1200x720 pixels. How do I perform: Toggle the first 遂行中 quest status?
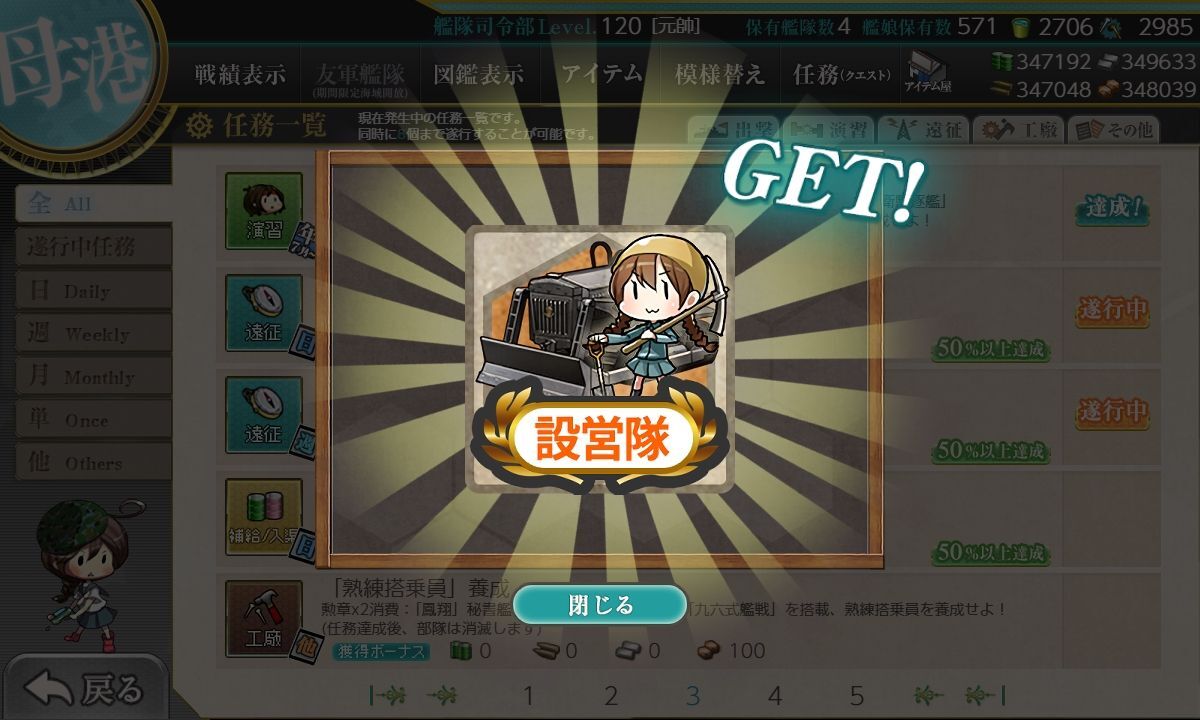point(1111,309)
